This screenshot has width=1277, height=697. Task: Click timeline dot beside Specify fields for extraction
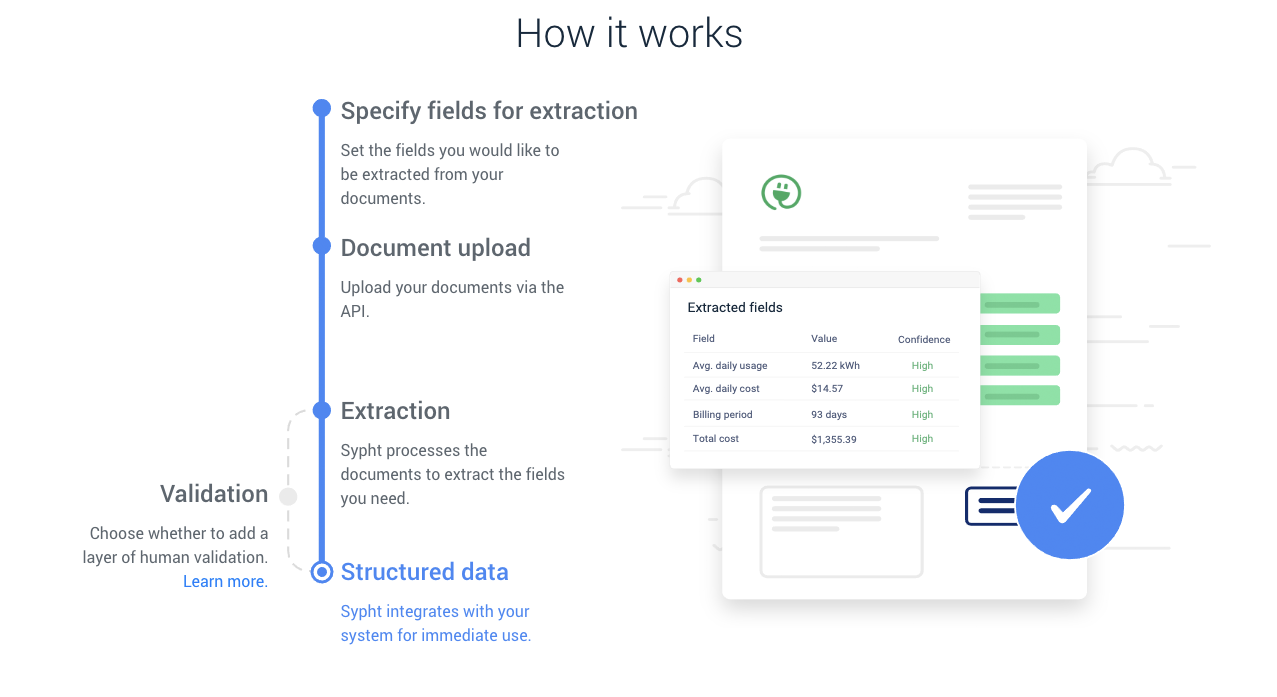coord(321,108)
